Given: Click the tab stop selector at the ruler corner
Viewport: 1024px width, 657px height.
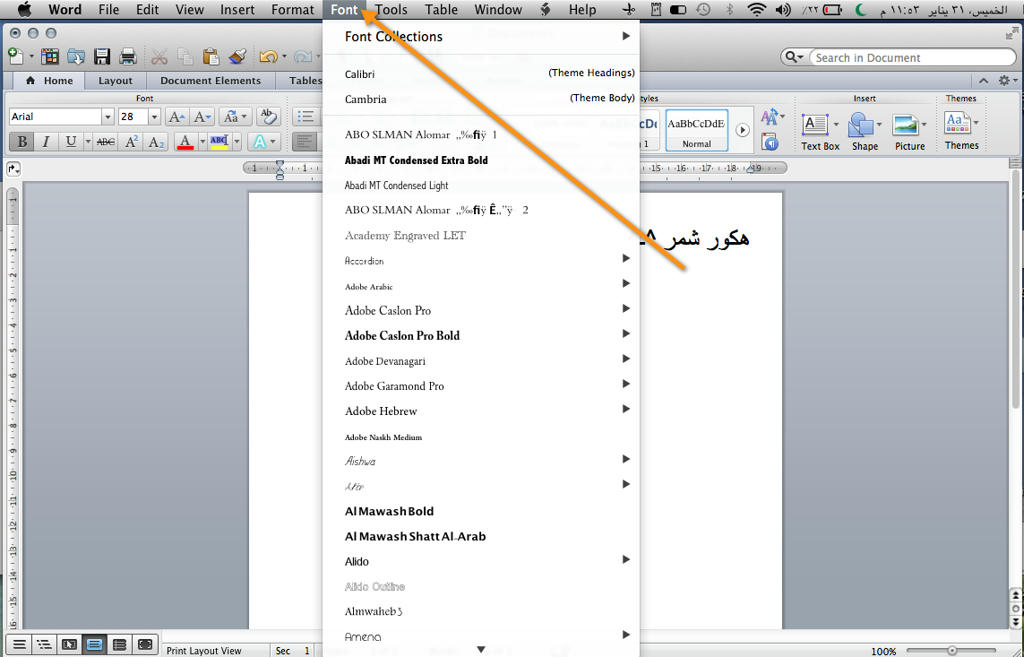Looking at the screenshot, I should tap(13, 169).
